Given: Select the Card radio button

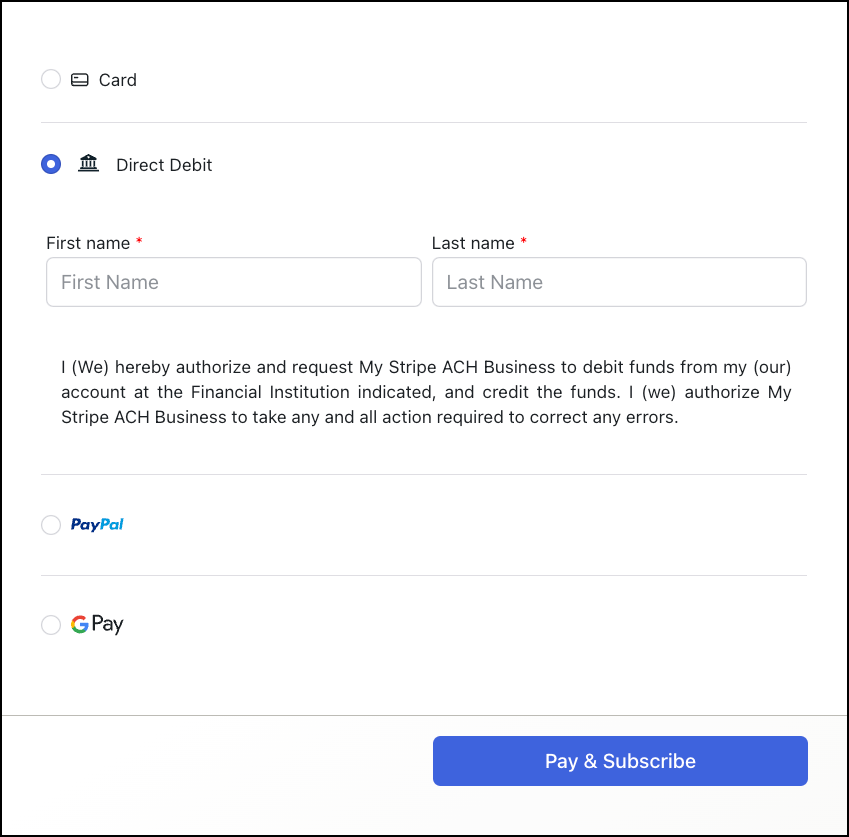Looking at the screenshot, I should pyautogui.click(x=51, y=79).
